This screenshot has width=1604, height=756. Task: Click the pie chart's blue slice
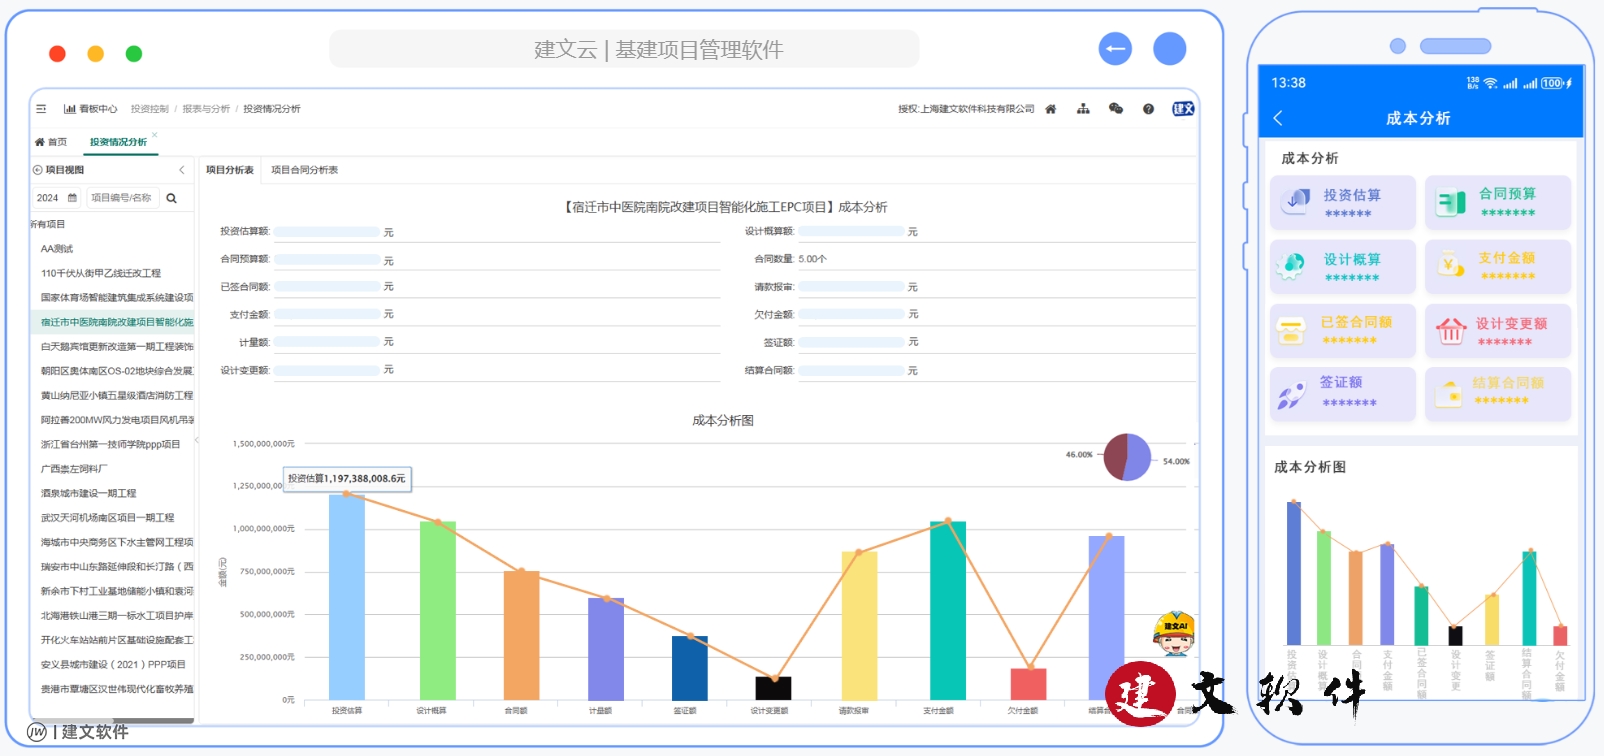pos(1138,457)
